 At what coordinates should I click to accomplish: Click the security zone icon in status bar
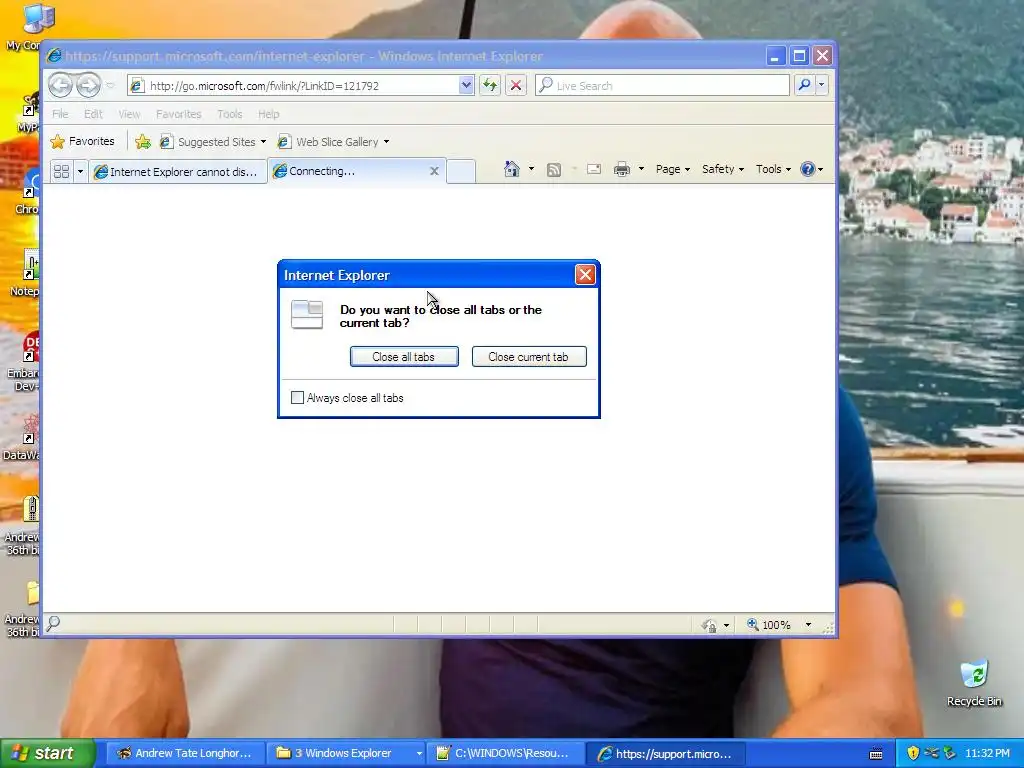click(x=709, y=626)
